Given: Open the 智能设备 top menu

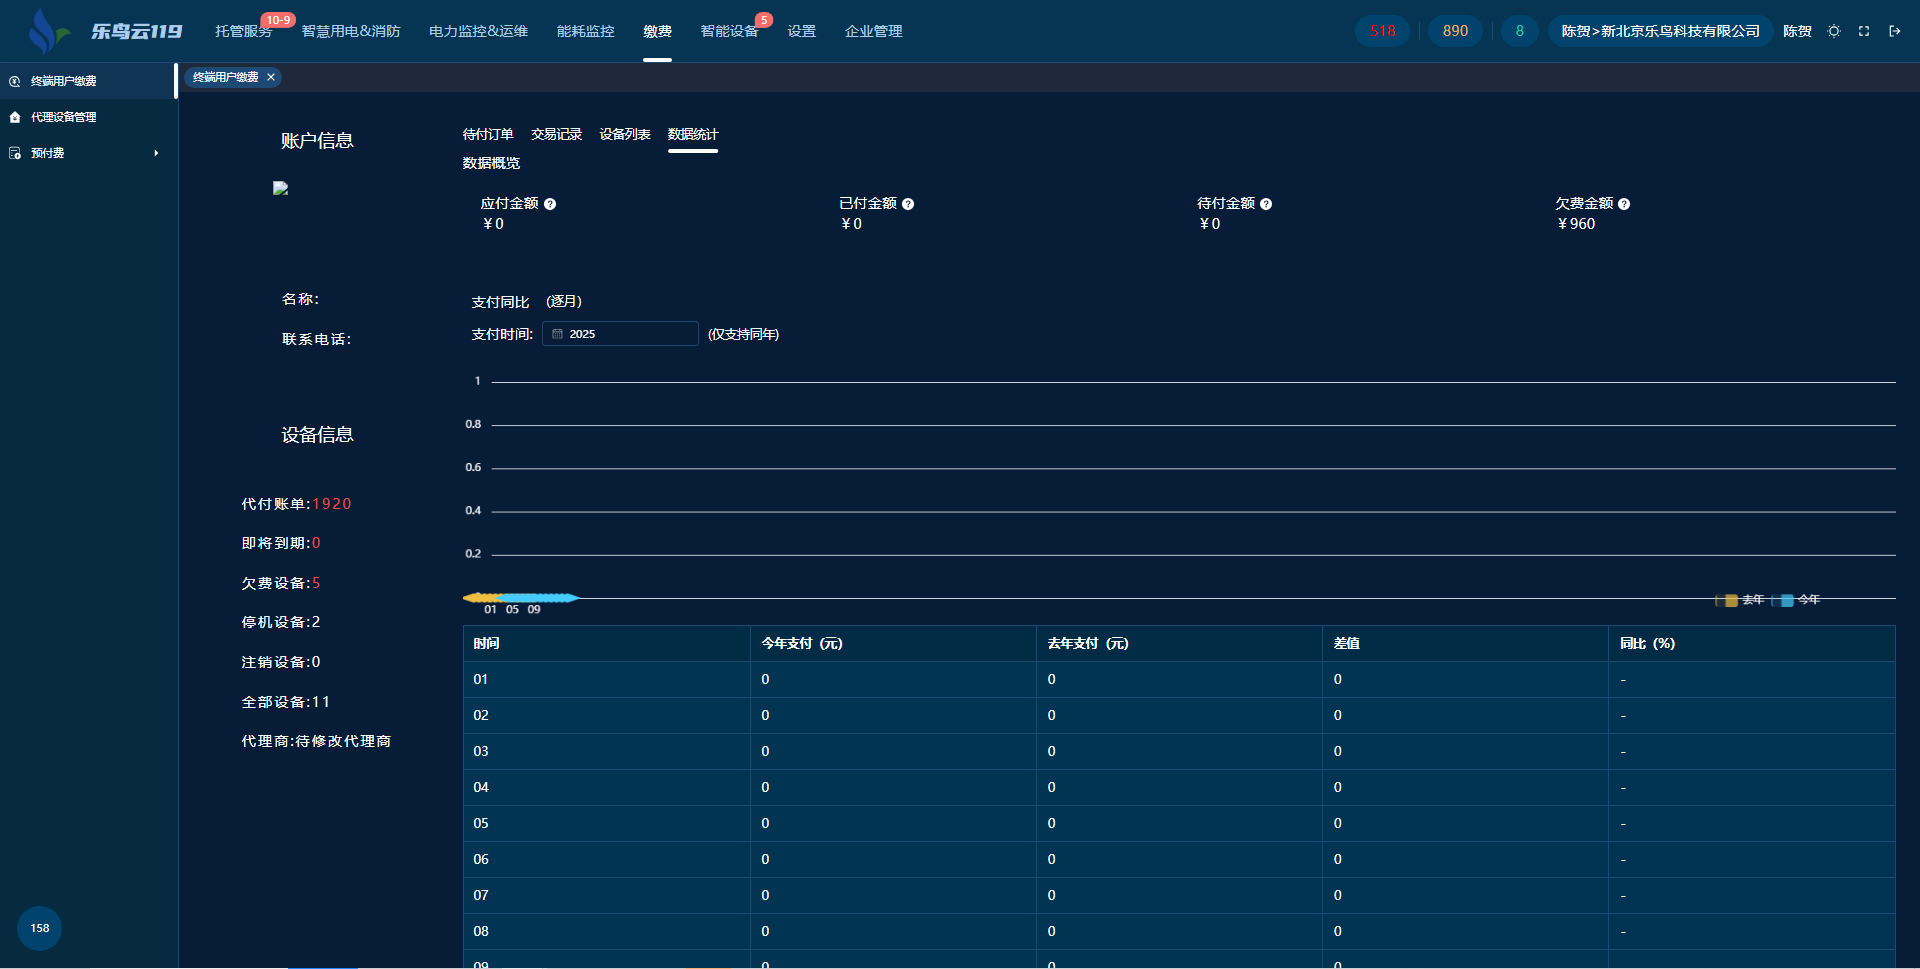Looking at the screenshot, I should click(729, 31).
